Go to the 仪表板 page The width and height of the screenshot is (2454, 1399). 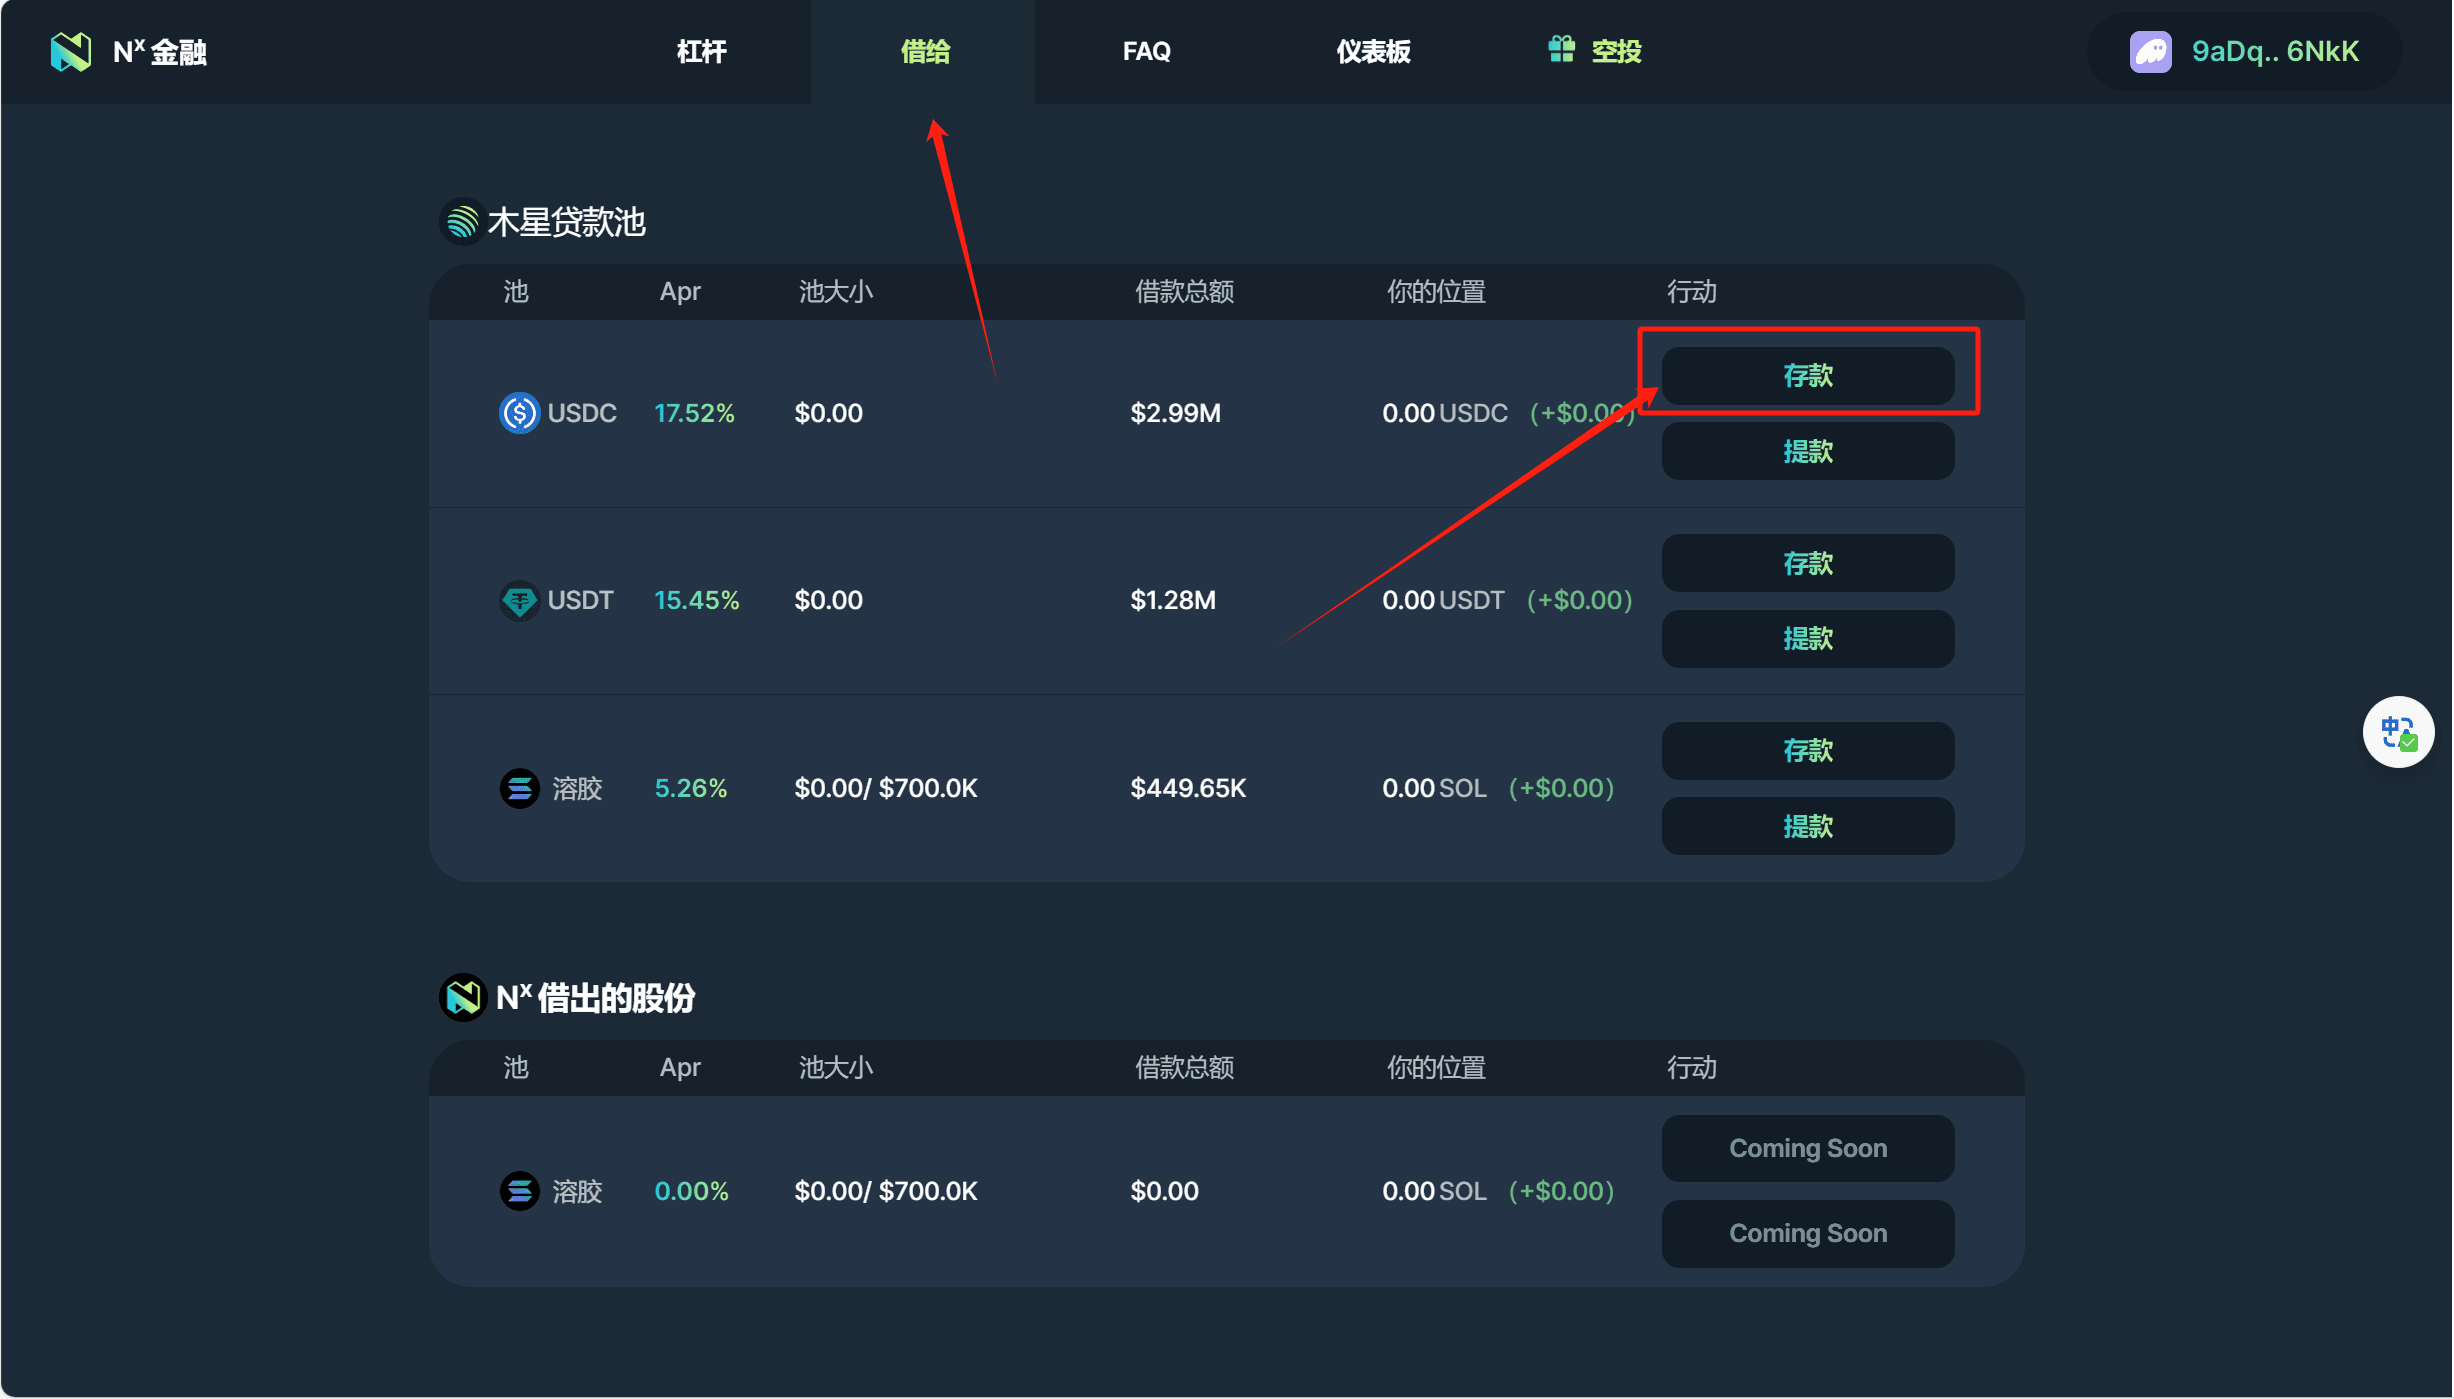1372,51
